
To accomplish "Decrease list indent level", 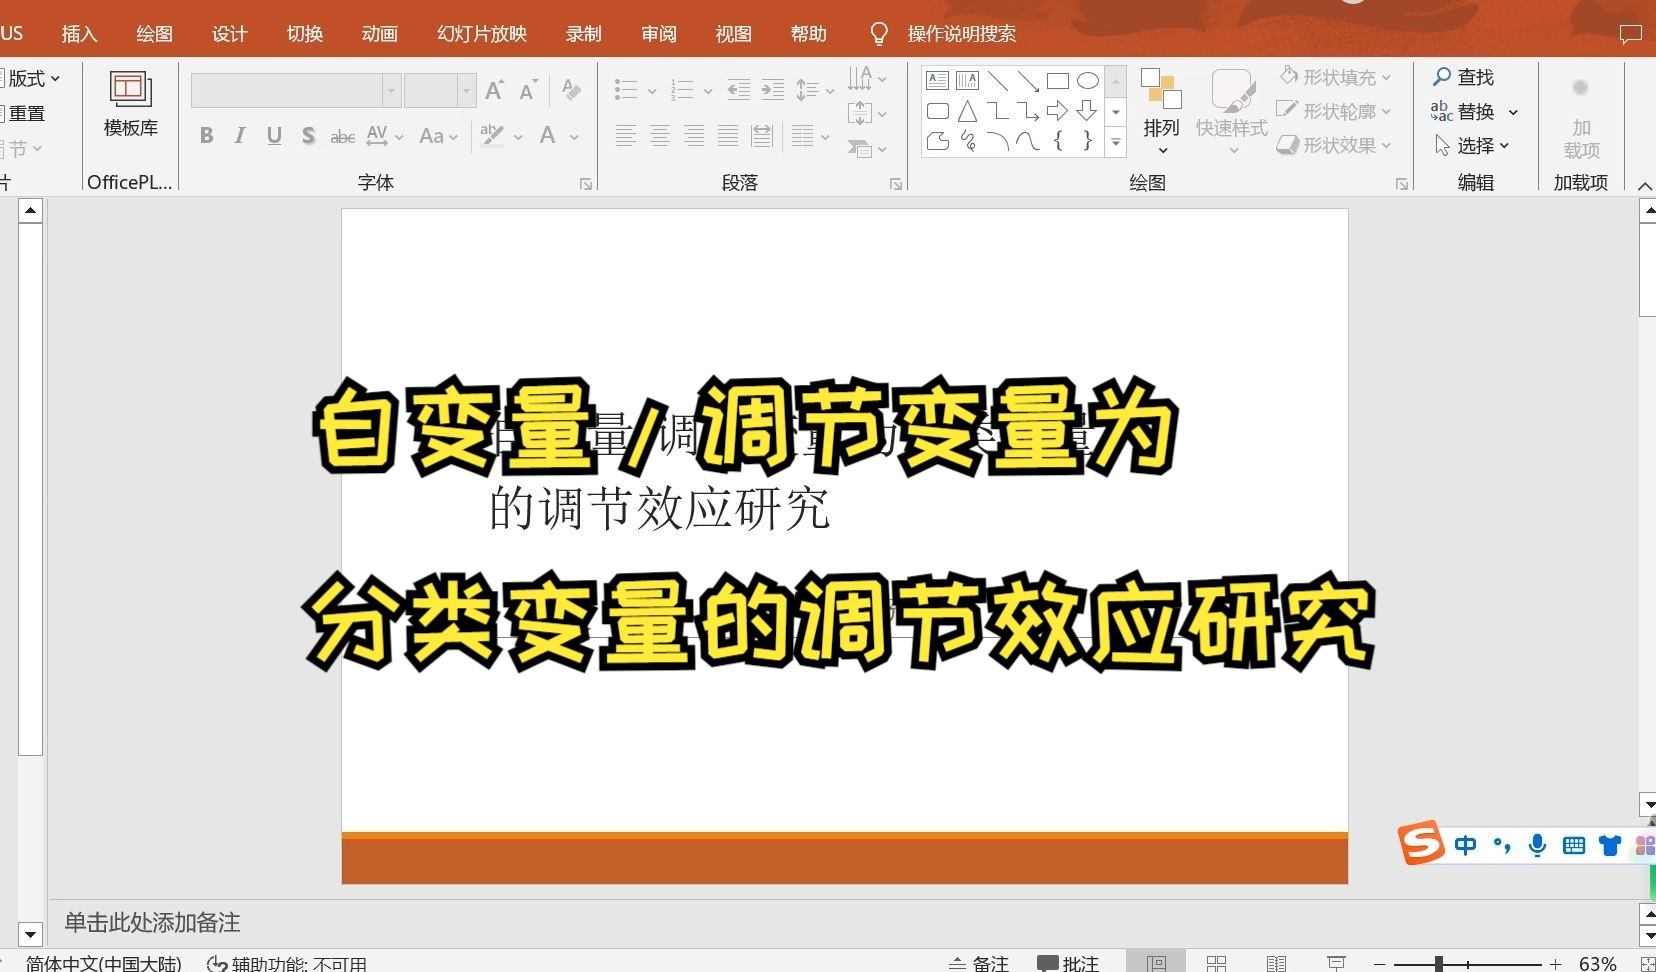I will [739, 90].
